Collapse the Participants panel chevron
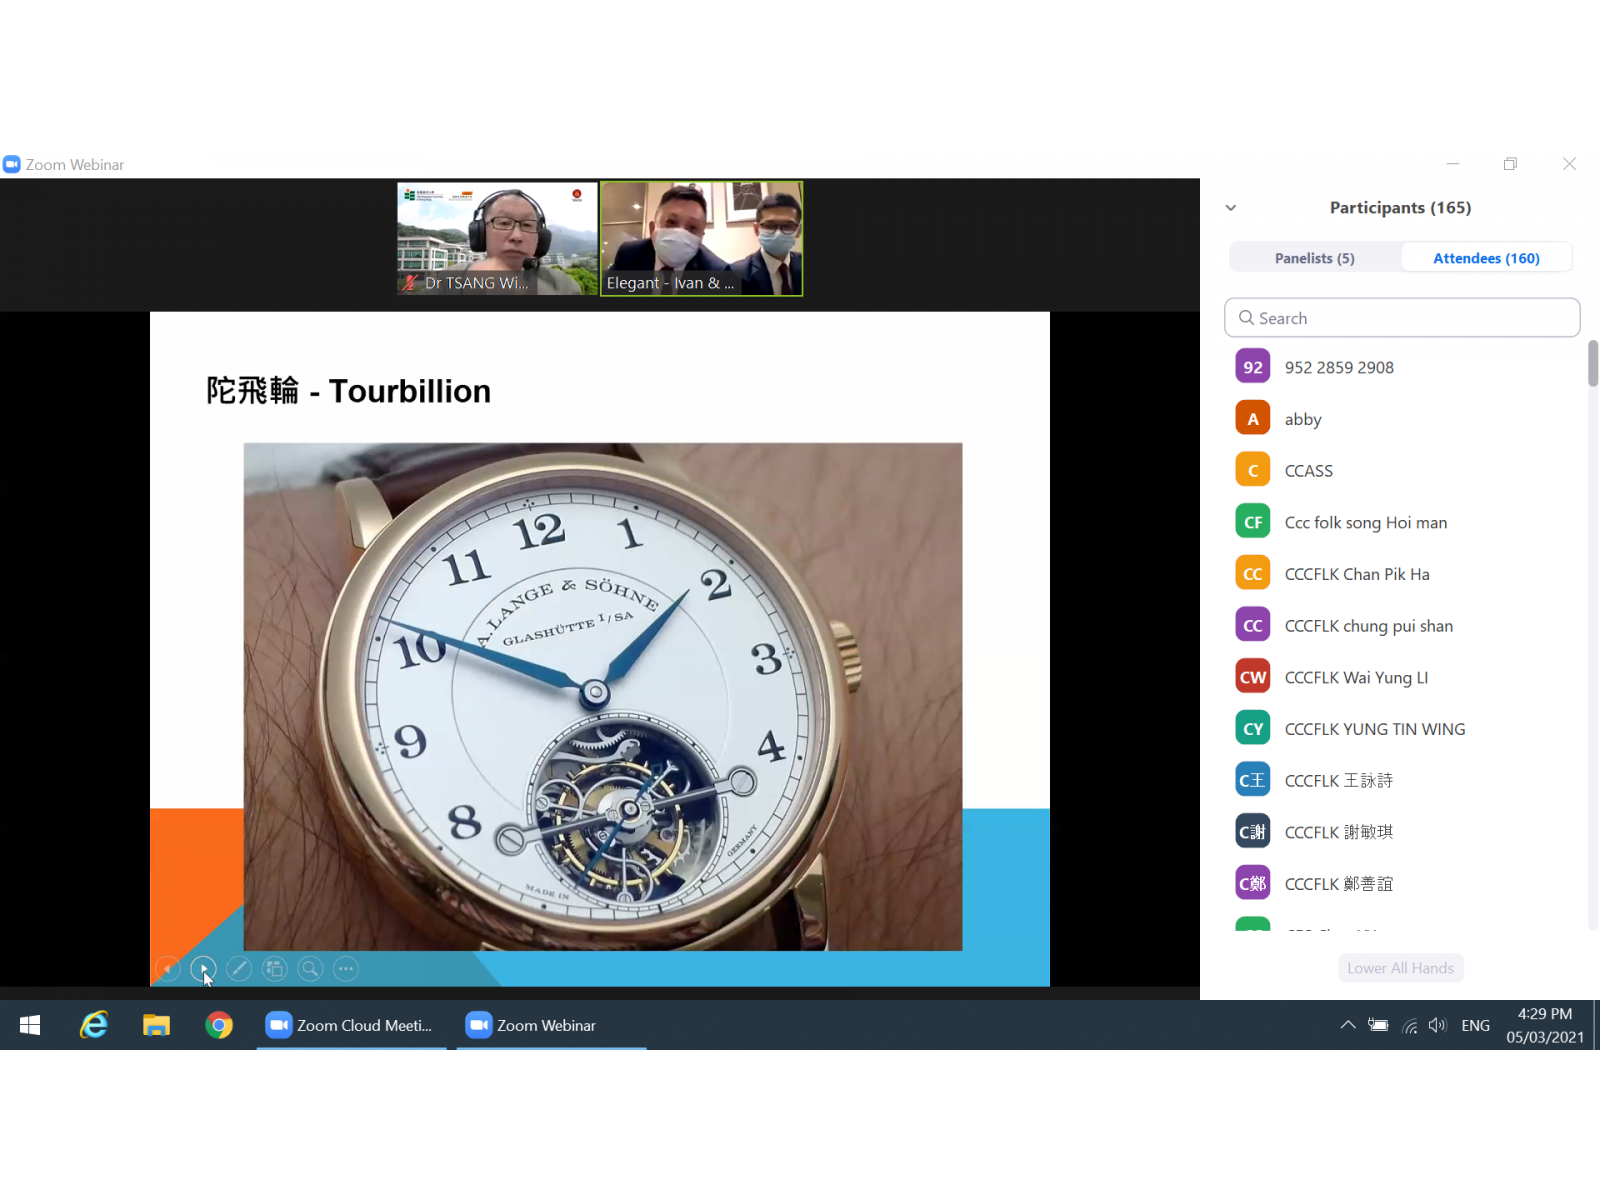This screenshot has height=1200, width=1600. [1231, 208]
